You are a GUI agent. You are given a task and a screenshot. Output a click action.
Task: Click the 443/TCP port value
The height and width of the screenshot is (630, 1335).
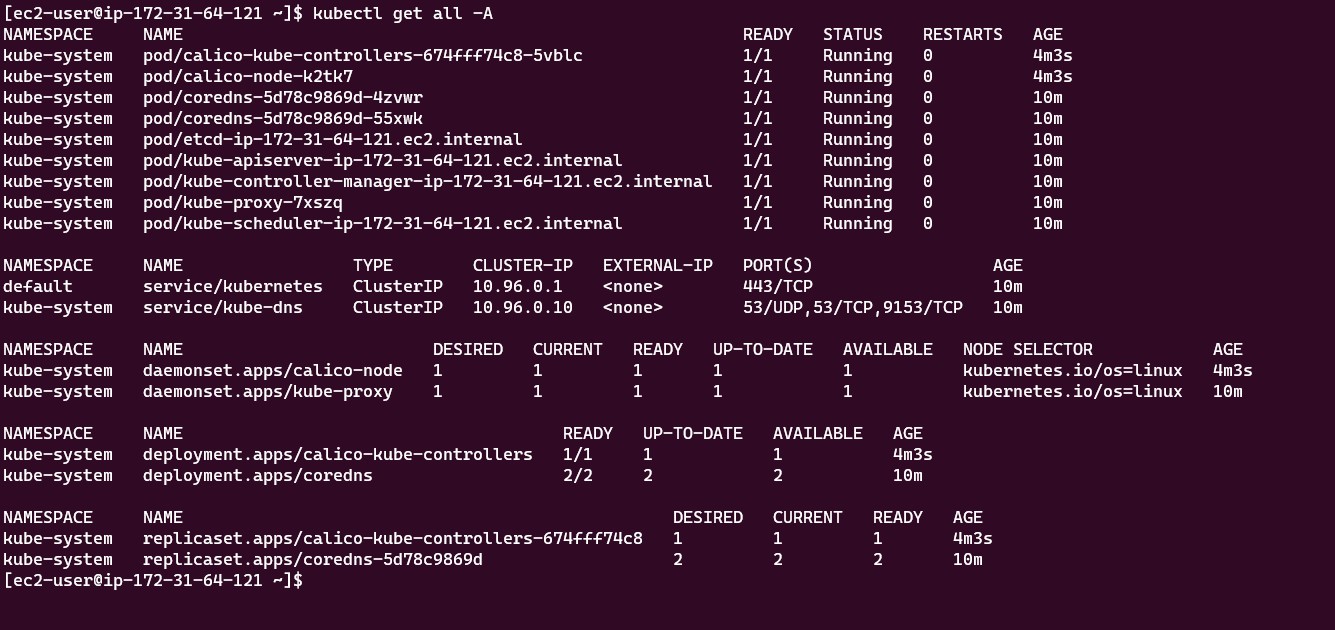click(778, 286)
